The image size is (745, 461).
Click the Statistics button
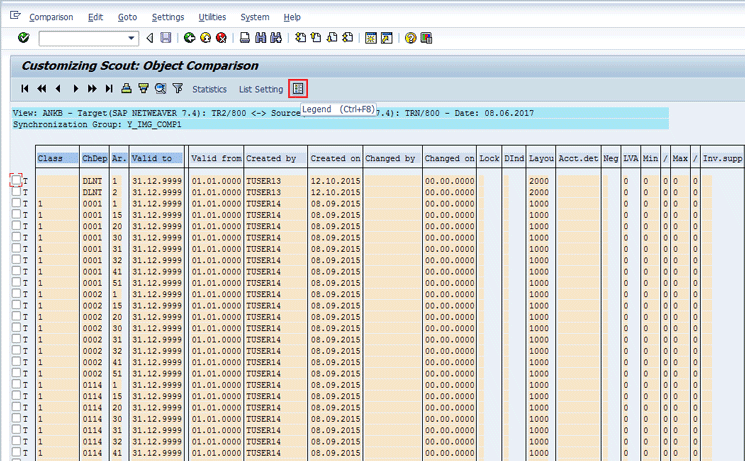[209, 89]
